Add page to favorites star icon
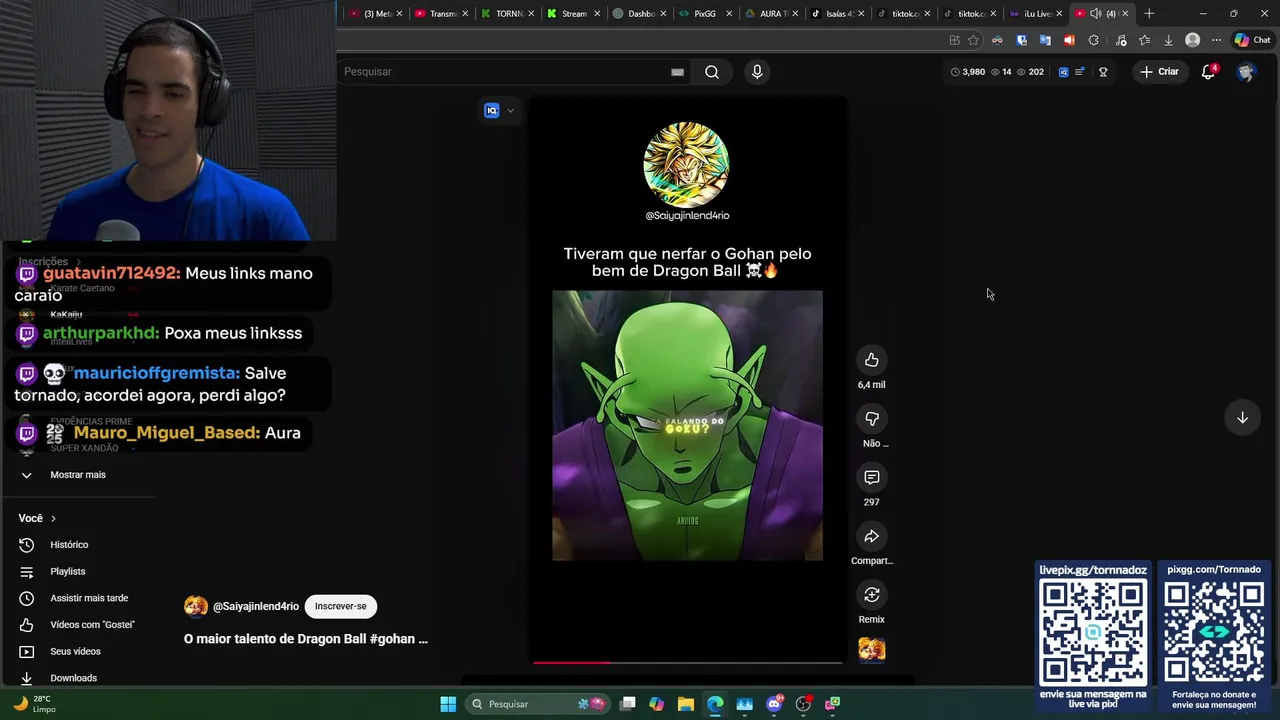Screen dimensions: 1280x720 [x=973, y=40]
